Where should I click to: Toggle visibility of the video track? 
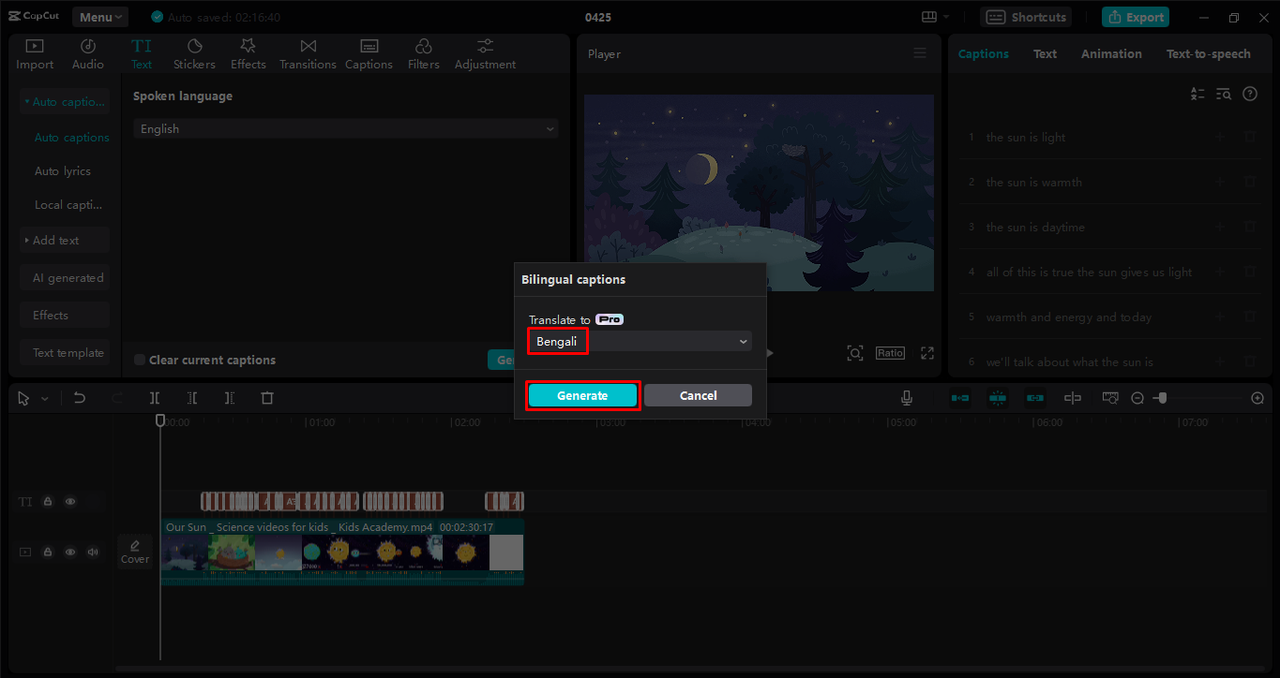[70, 552]
